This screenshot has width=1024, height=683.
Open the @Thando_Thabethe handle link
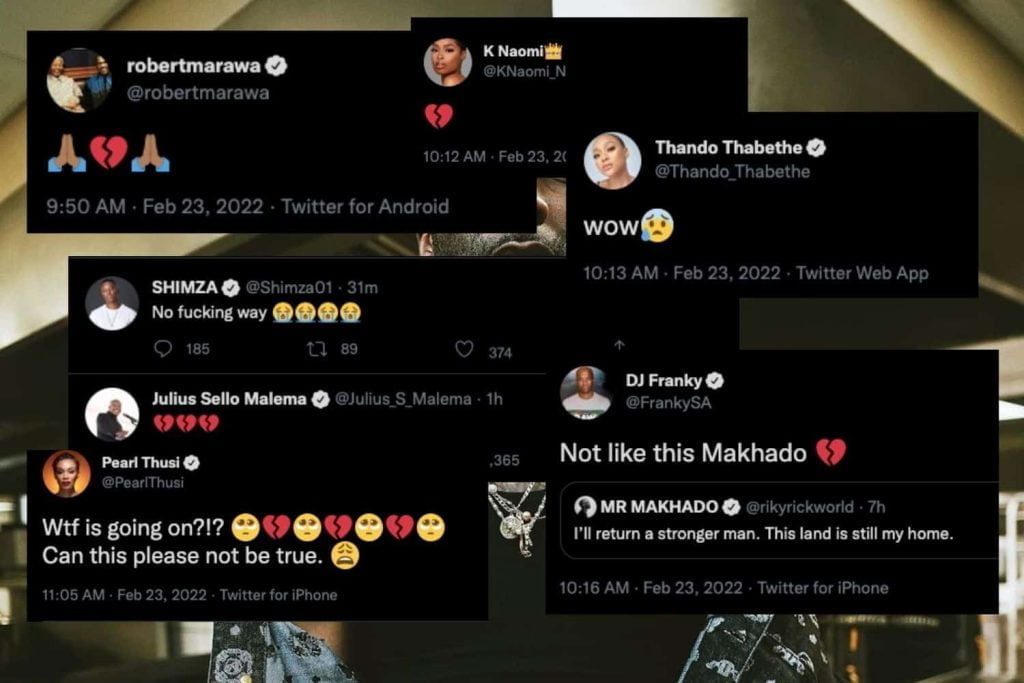click(x=732, y=172)
